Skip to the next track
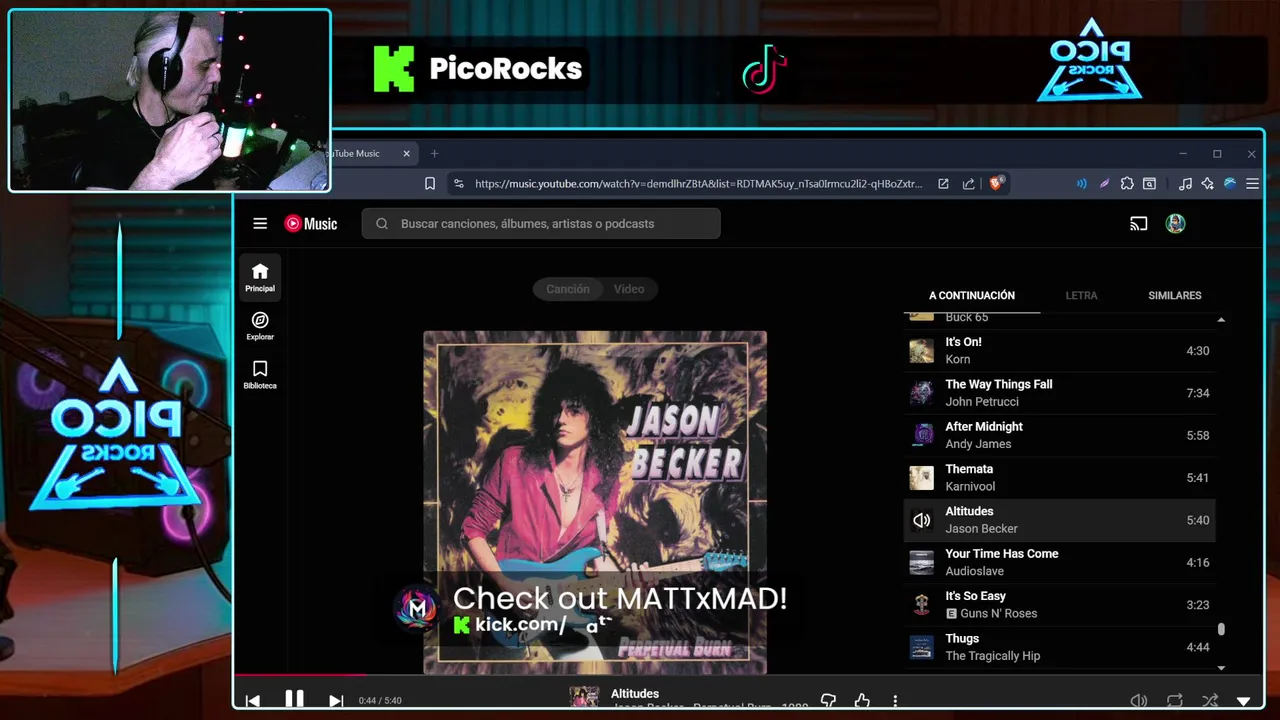The image size is (1280, 720). pos(336,701)
